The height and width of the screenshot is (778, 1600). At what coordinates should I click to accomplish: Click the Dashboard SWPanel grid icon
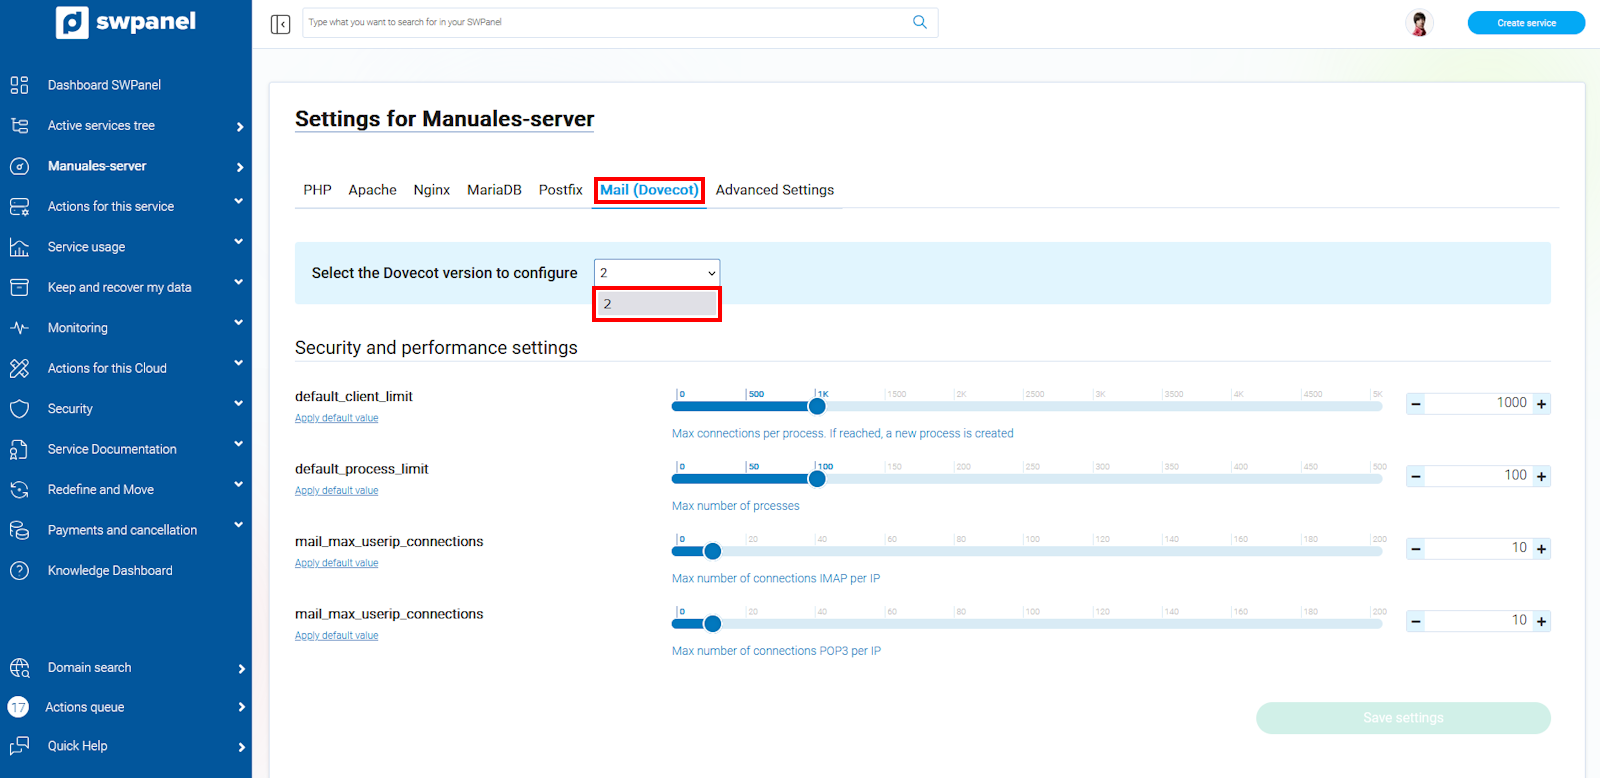click(19, 85)
